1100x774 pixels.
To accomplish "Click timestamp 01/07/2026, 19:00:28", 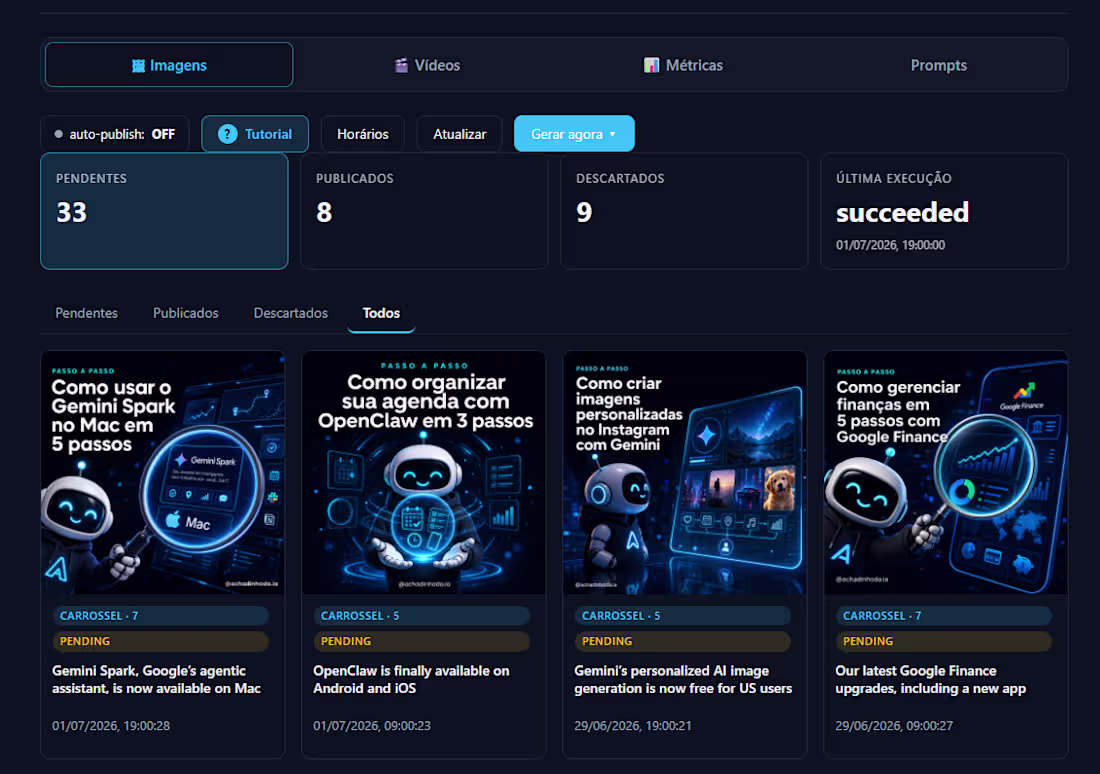I will pos(111,726).
